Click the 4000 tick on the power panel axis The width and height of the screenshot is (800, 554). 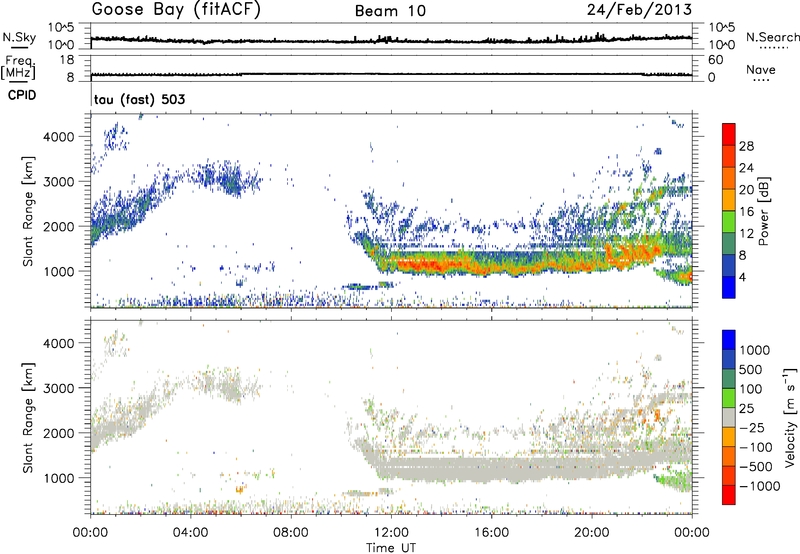pyautogui.click(x=59, y=137)
